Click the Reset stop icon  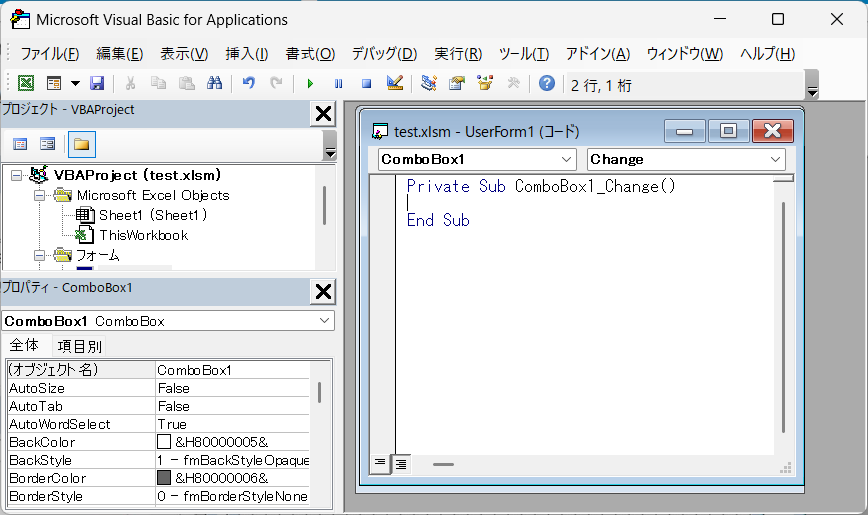coord(366,84)
